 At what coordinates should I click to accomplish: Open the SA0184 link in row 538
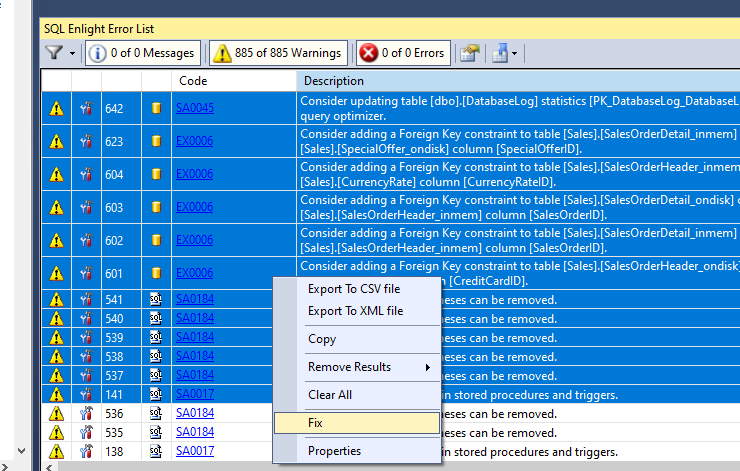point(195,356)
